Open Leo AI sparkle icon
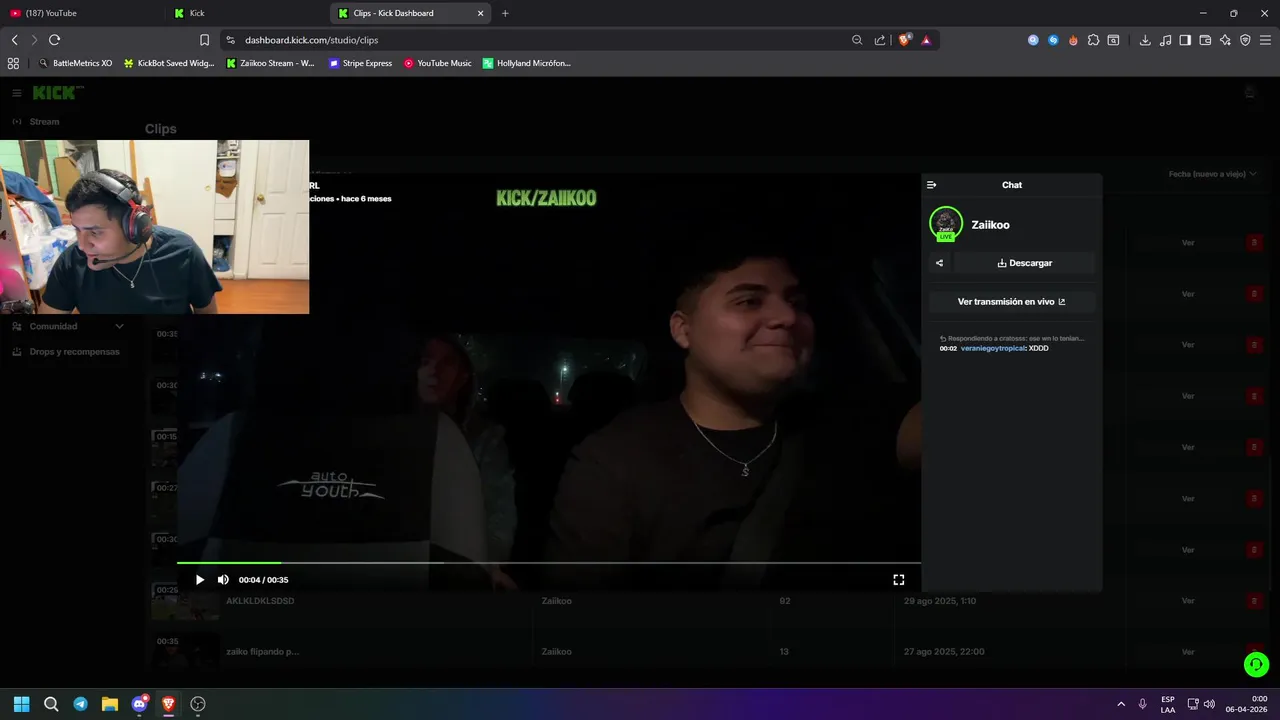The height and width of the screenshot is (720, 1280). pos(1225,40)
